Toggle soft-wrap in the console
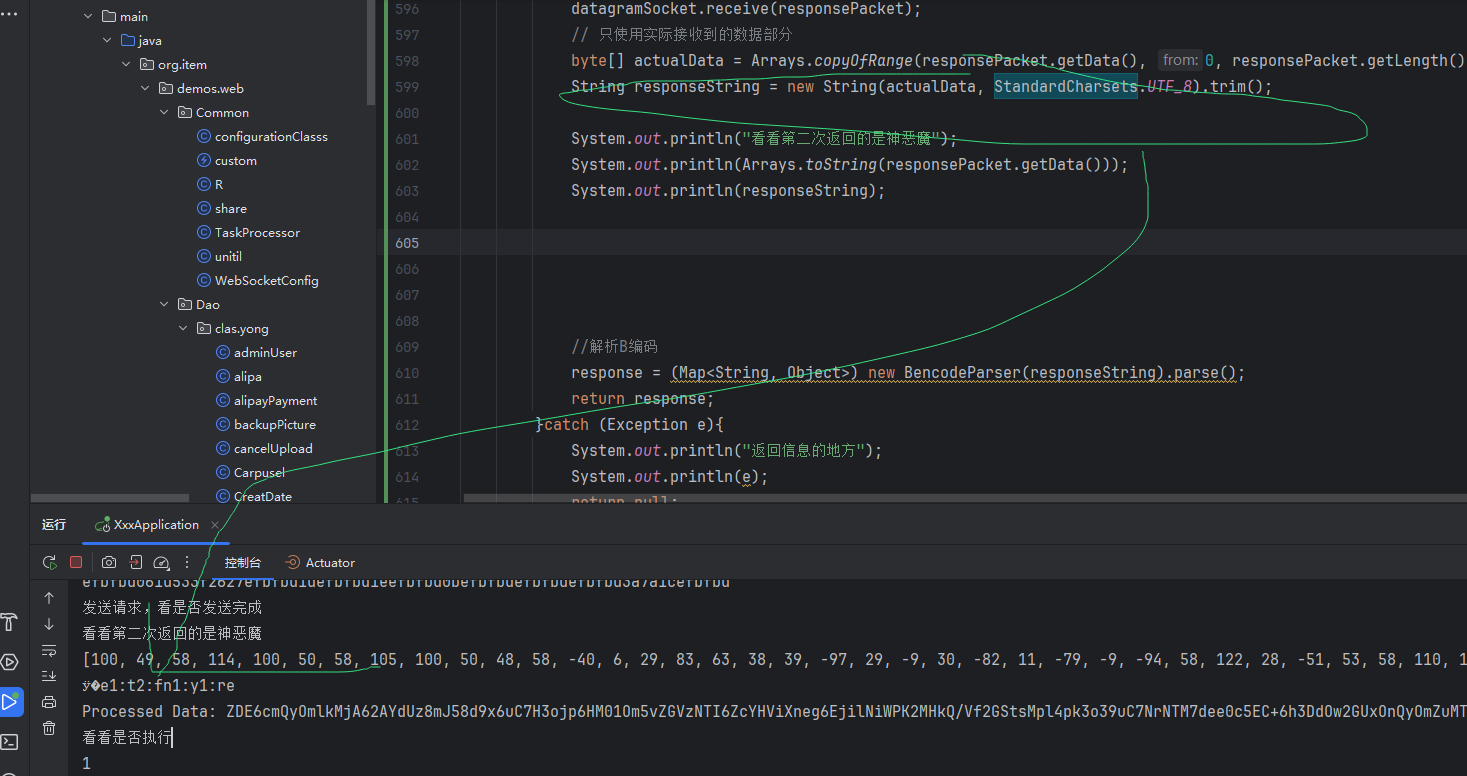This screenshot has width=1467, height=776. pyautogui.click(x=49, y=650)
